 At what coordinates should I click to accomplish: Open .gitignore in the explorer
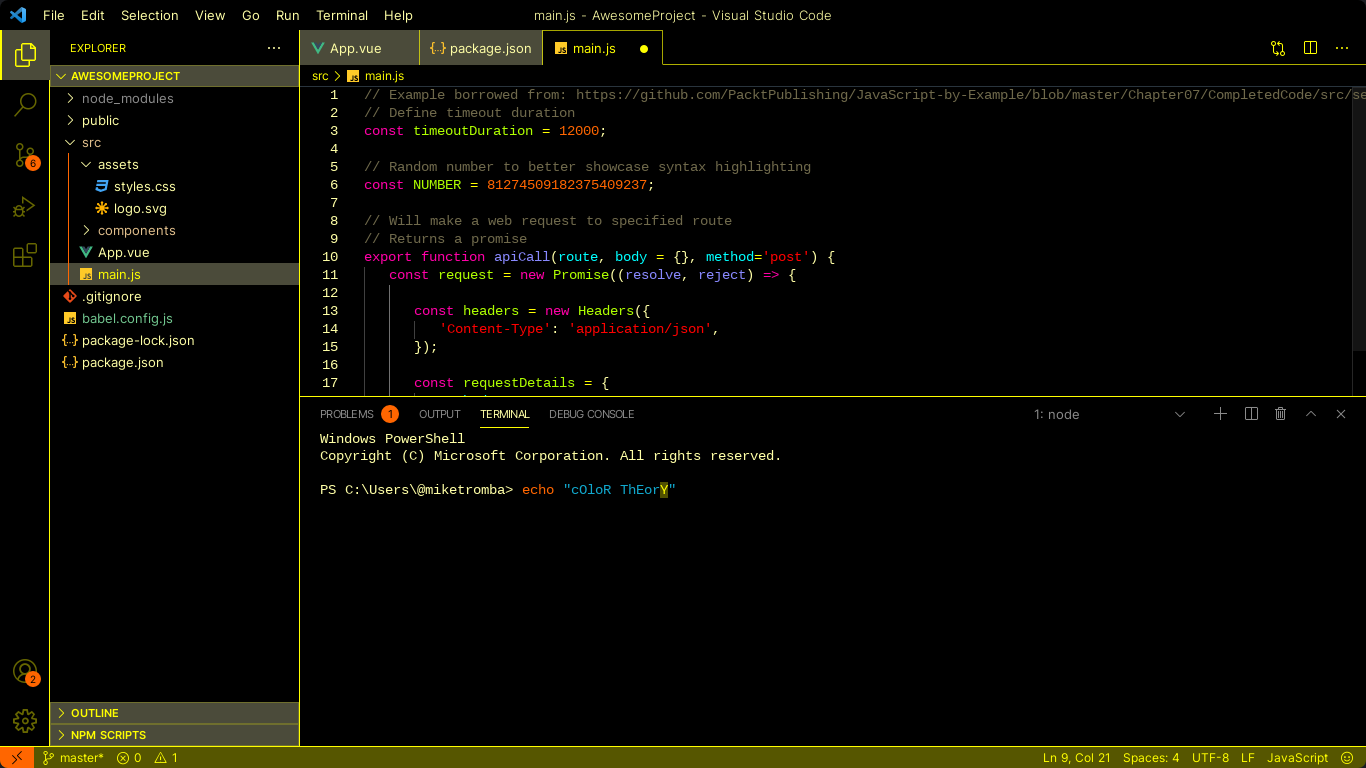(x=174, y=296)
